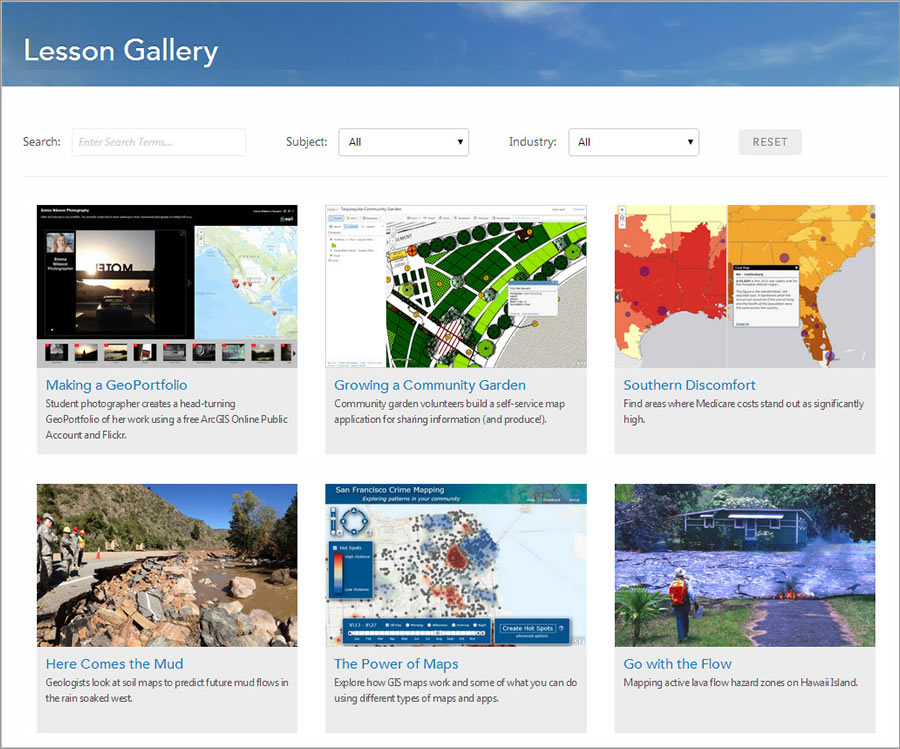Select the Measure tool in the garden map toolbar
This screenshot has width=900, height=749.
[x=482, y=216]
